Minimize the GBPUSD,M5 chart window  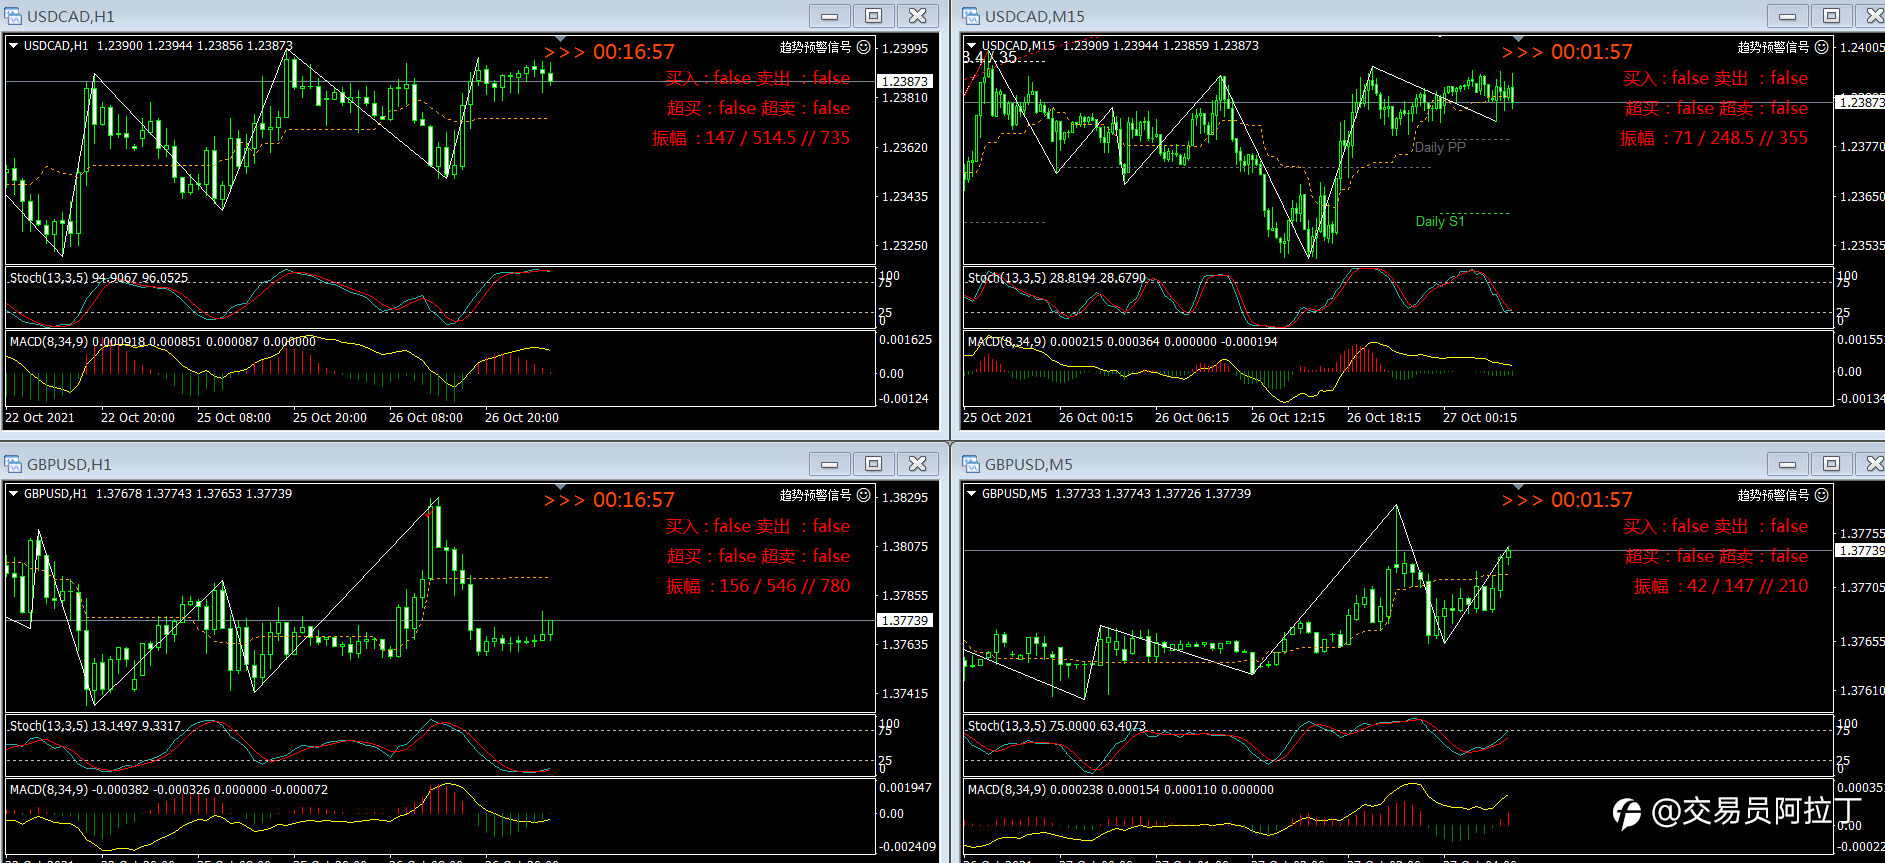1788,464
